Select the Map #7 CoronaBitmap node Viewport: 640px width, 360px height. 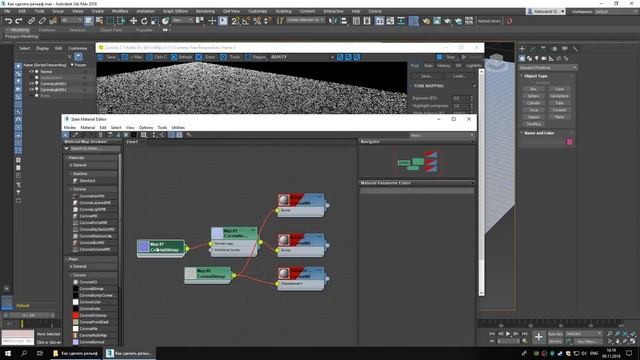pos(161,248)
